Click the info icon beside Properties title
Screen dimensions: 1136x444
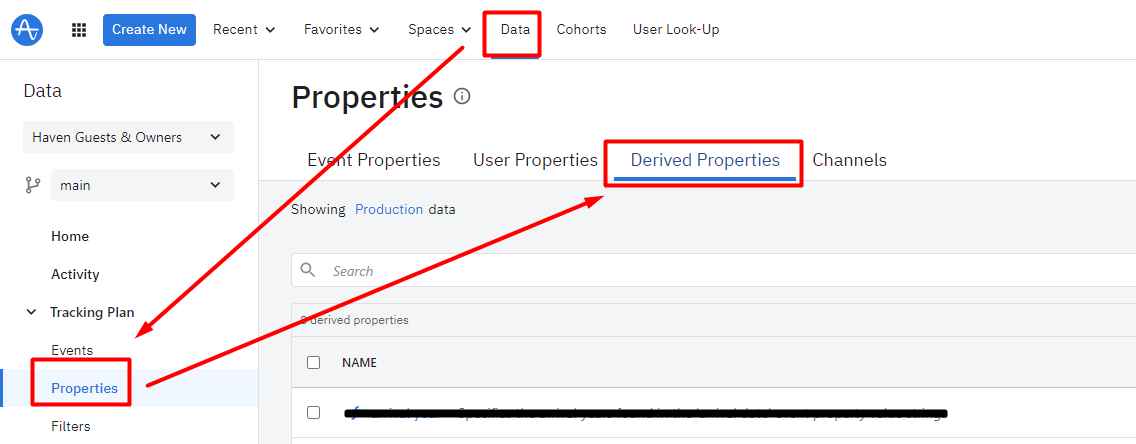pyautogui.click(x=462, y=96)
